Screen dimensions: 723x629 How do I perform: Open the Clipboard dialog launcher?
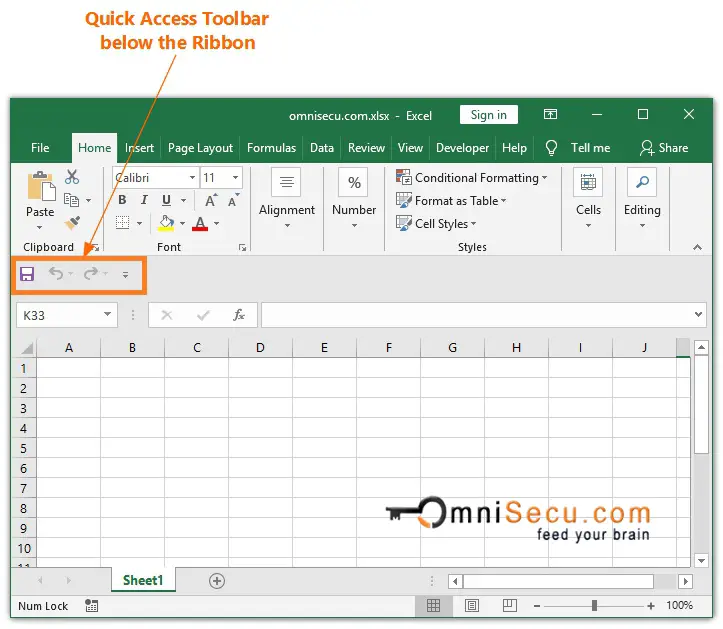pos(95,248)
